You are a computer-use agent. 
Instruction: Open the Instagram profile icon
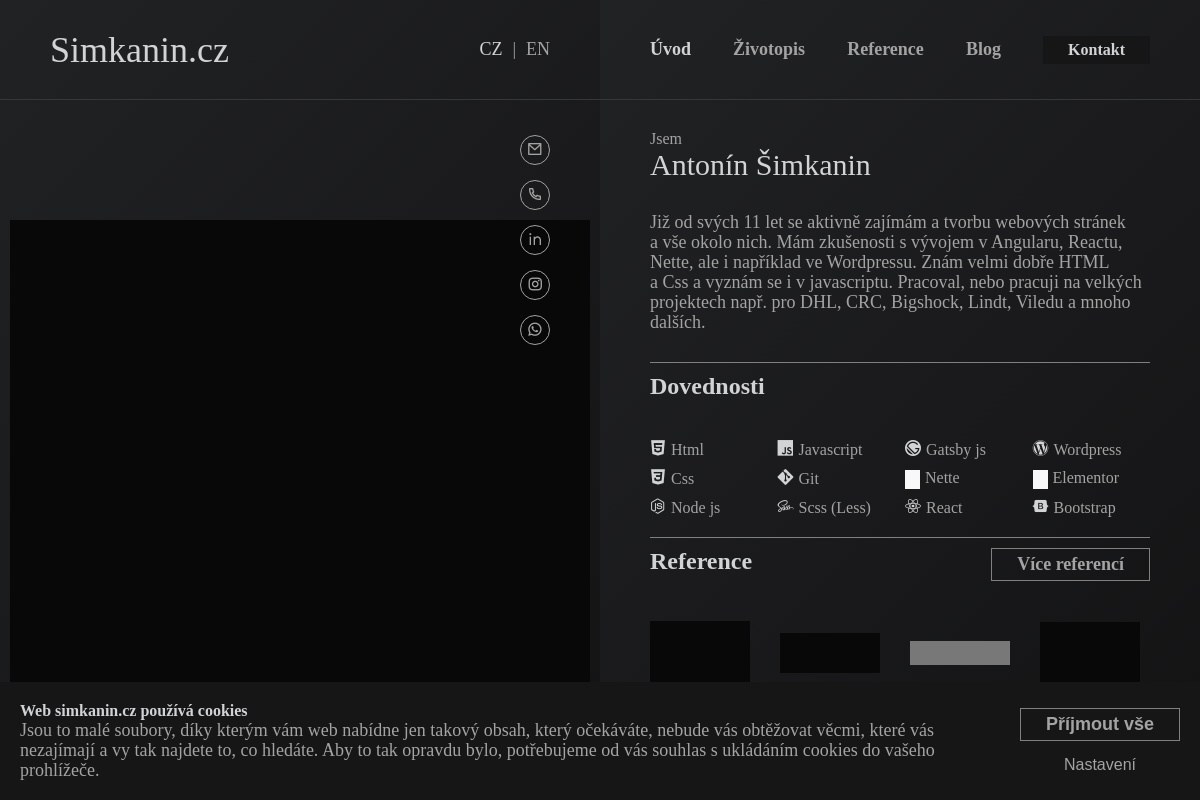click(535, 285)
